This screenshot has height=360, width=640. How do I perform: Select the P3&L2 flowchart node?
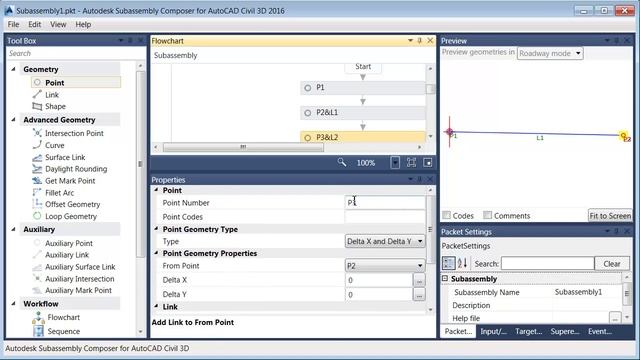pyautogui.click(x=363, y=138)
